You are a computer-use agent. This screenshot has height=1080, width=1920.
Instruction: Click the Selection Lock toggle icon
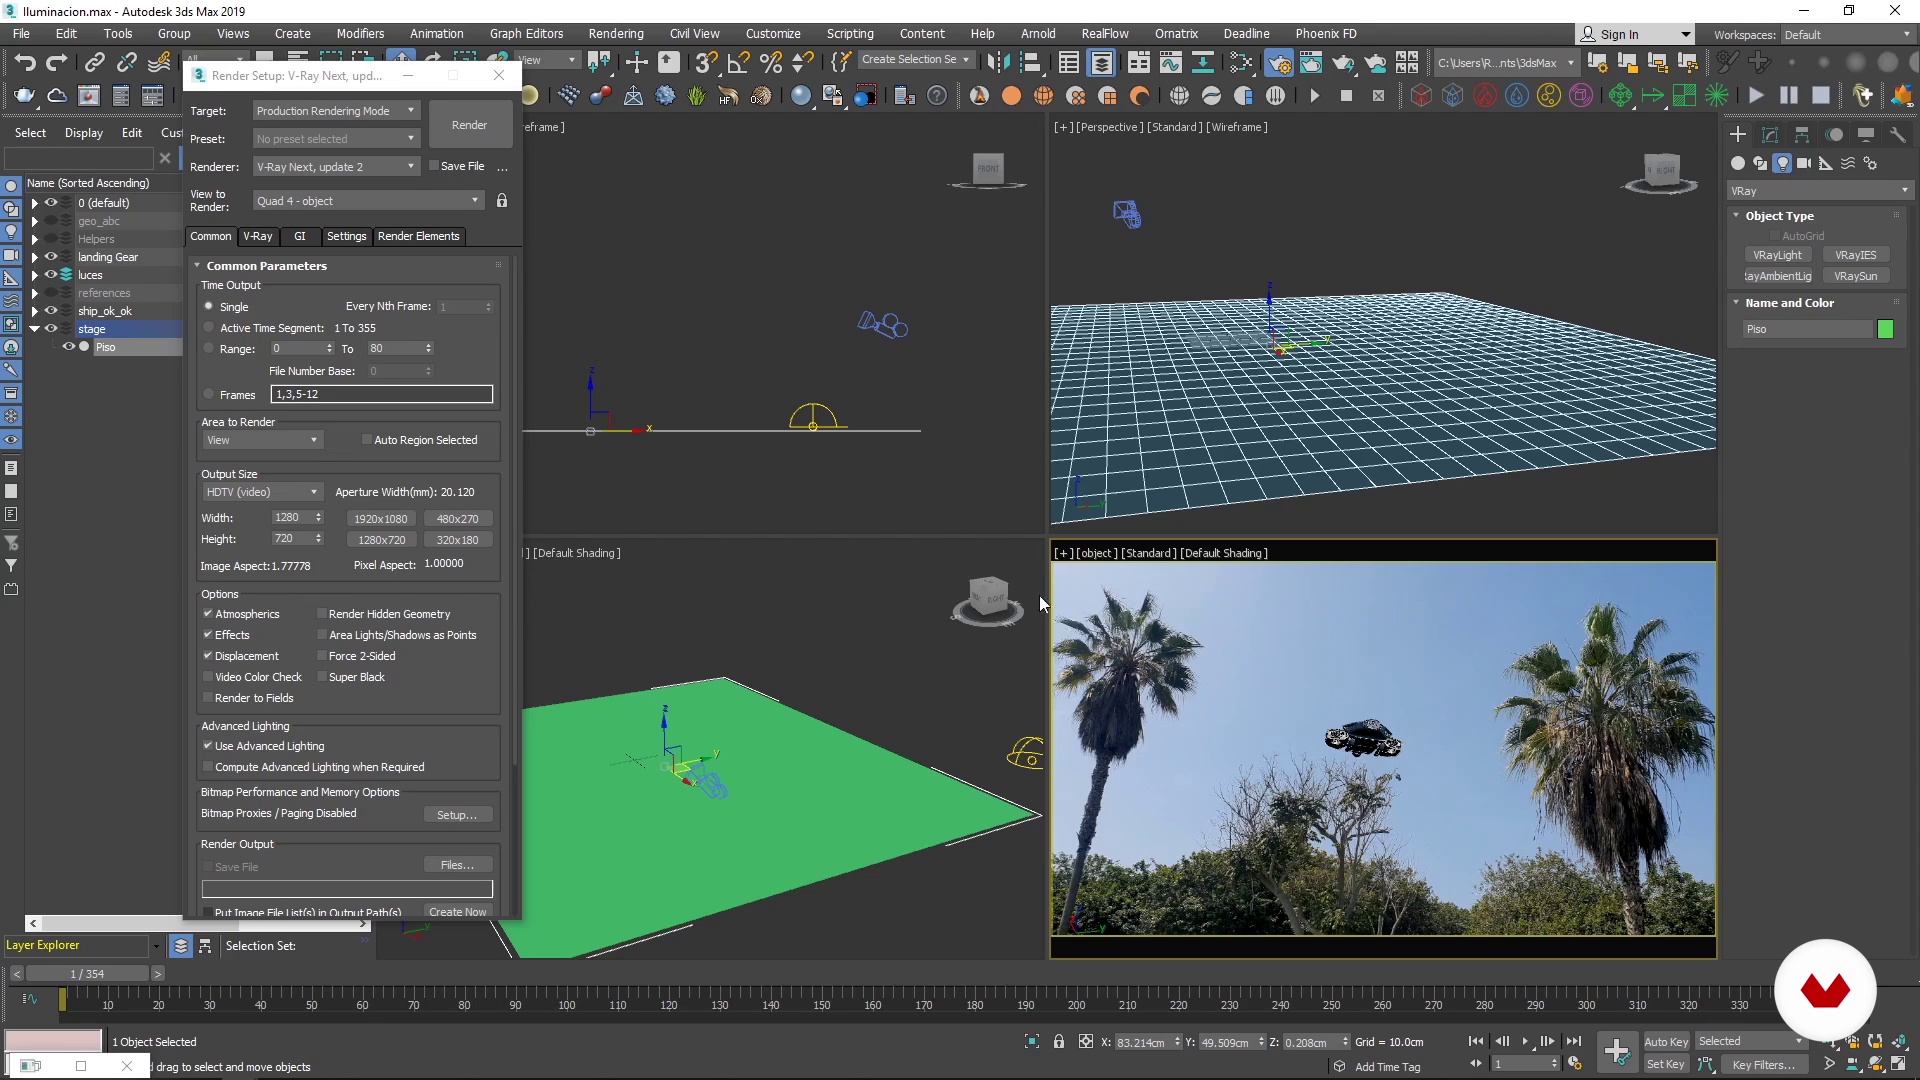coord(1059,1042)
